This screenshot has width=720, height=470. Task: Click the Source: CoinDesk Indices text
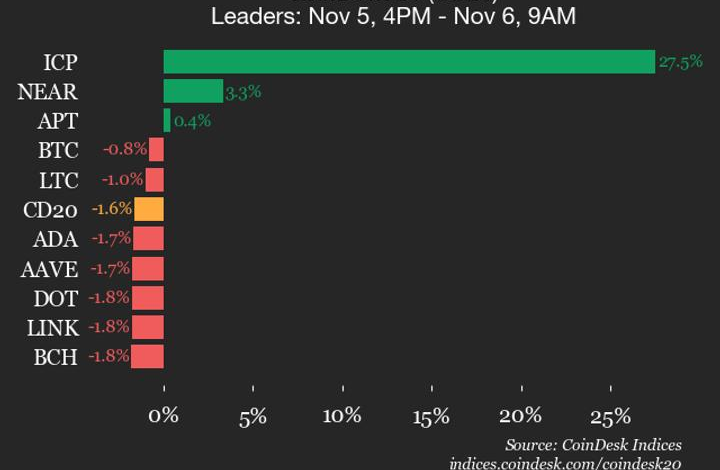(x=593, y=445)
